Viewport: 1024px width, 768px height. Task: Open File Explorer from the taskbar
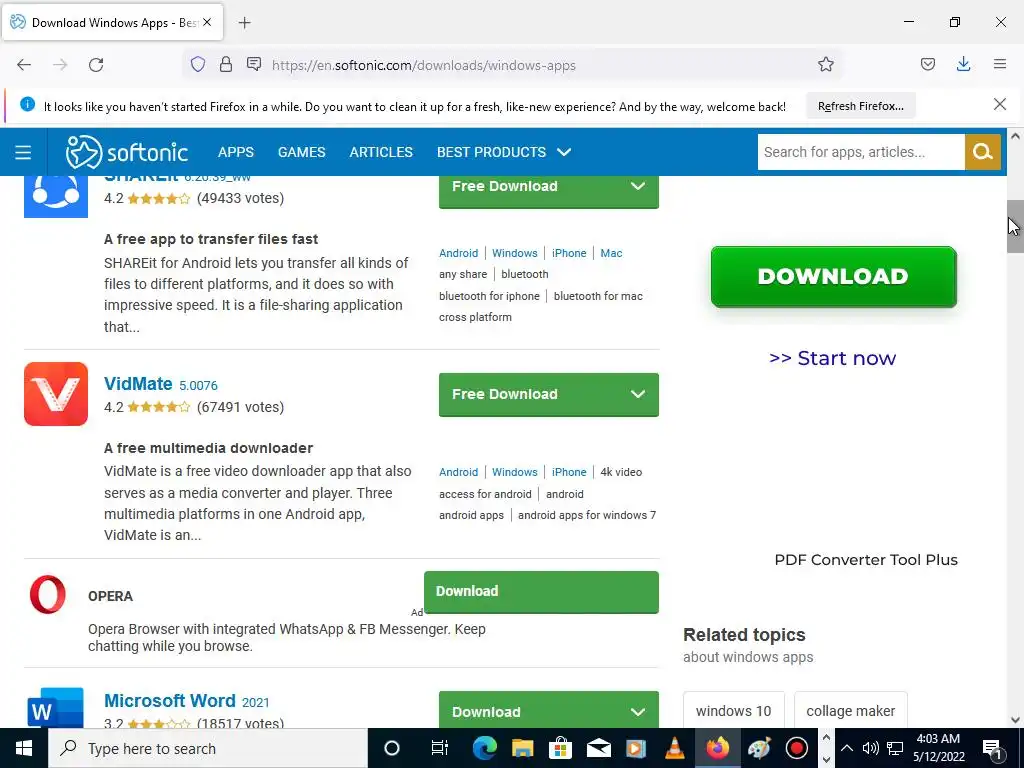click(x=522, y=748)
